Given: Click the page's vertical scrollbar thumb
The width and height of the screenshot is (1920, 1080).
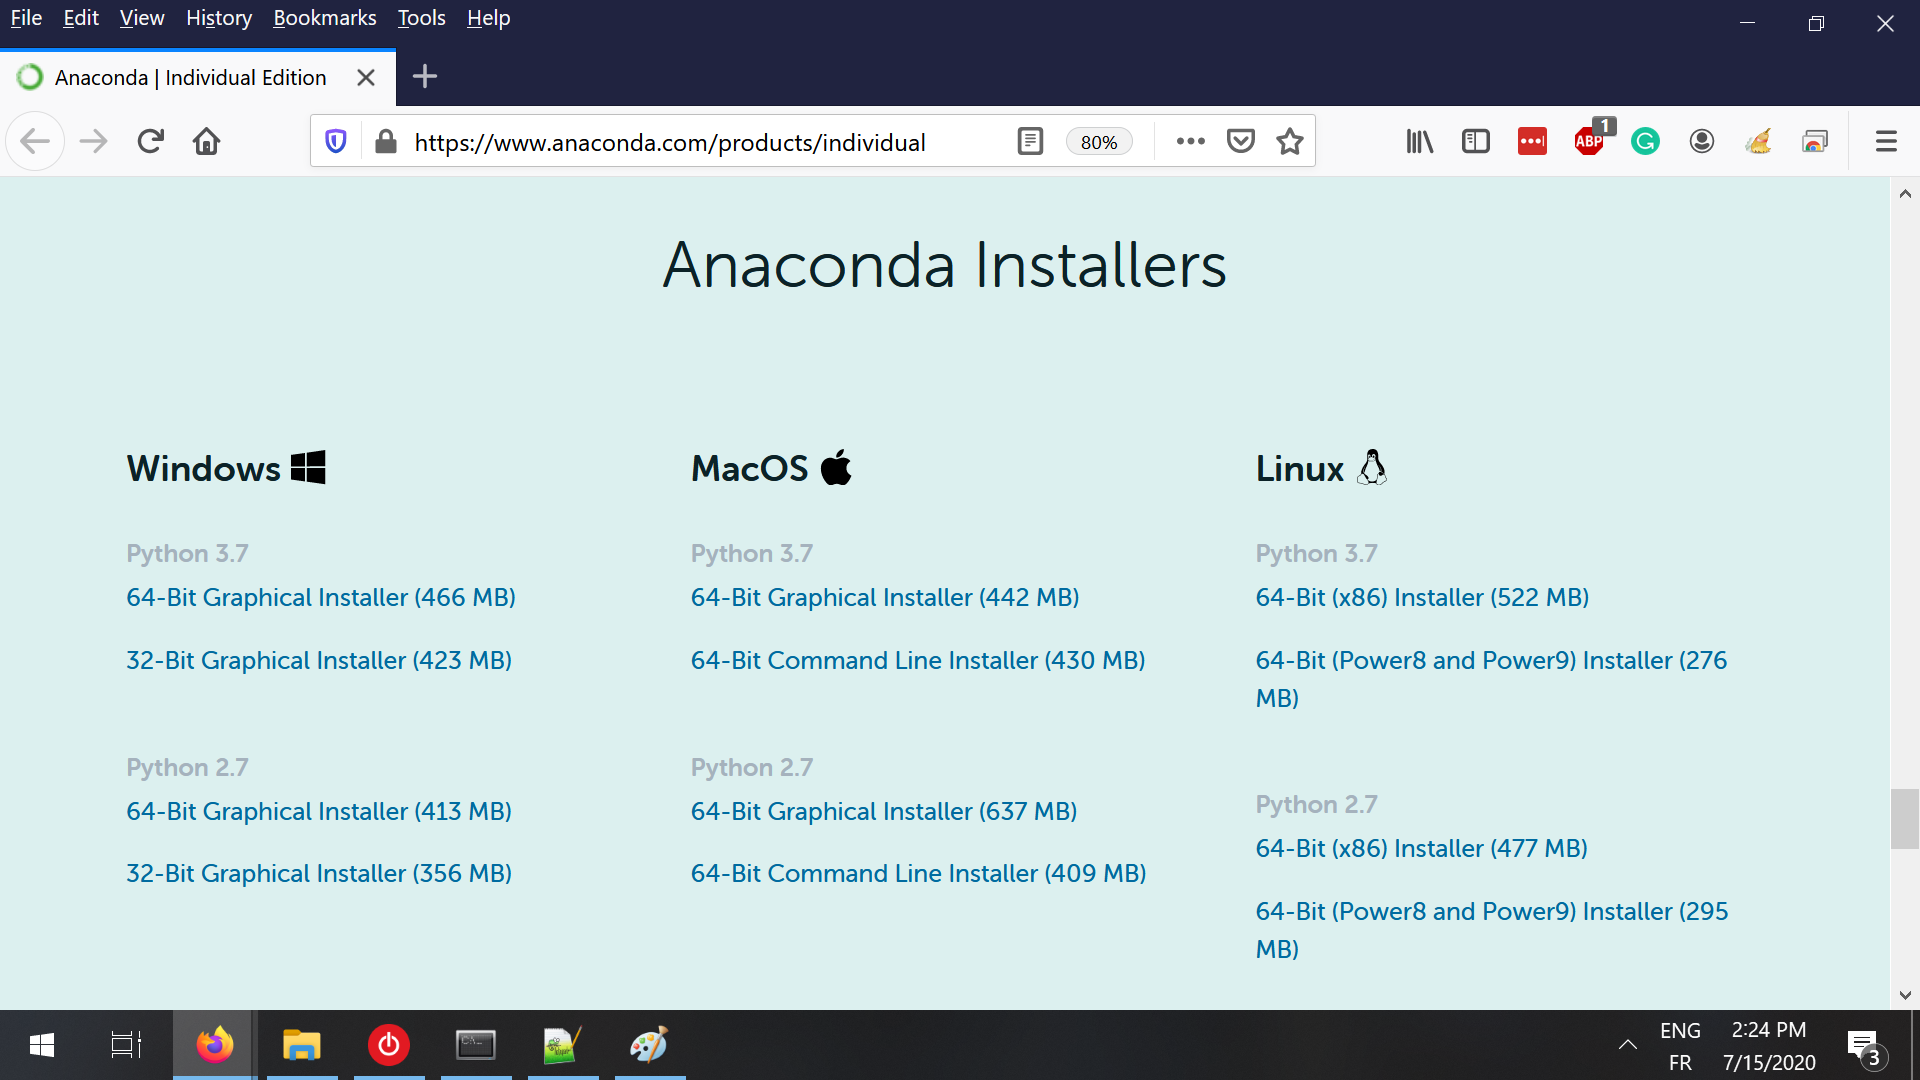Looking at the screenshot, I should point(1904,819).
